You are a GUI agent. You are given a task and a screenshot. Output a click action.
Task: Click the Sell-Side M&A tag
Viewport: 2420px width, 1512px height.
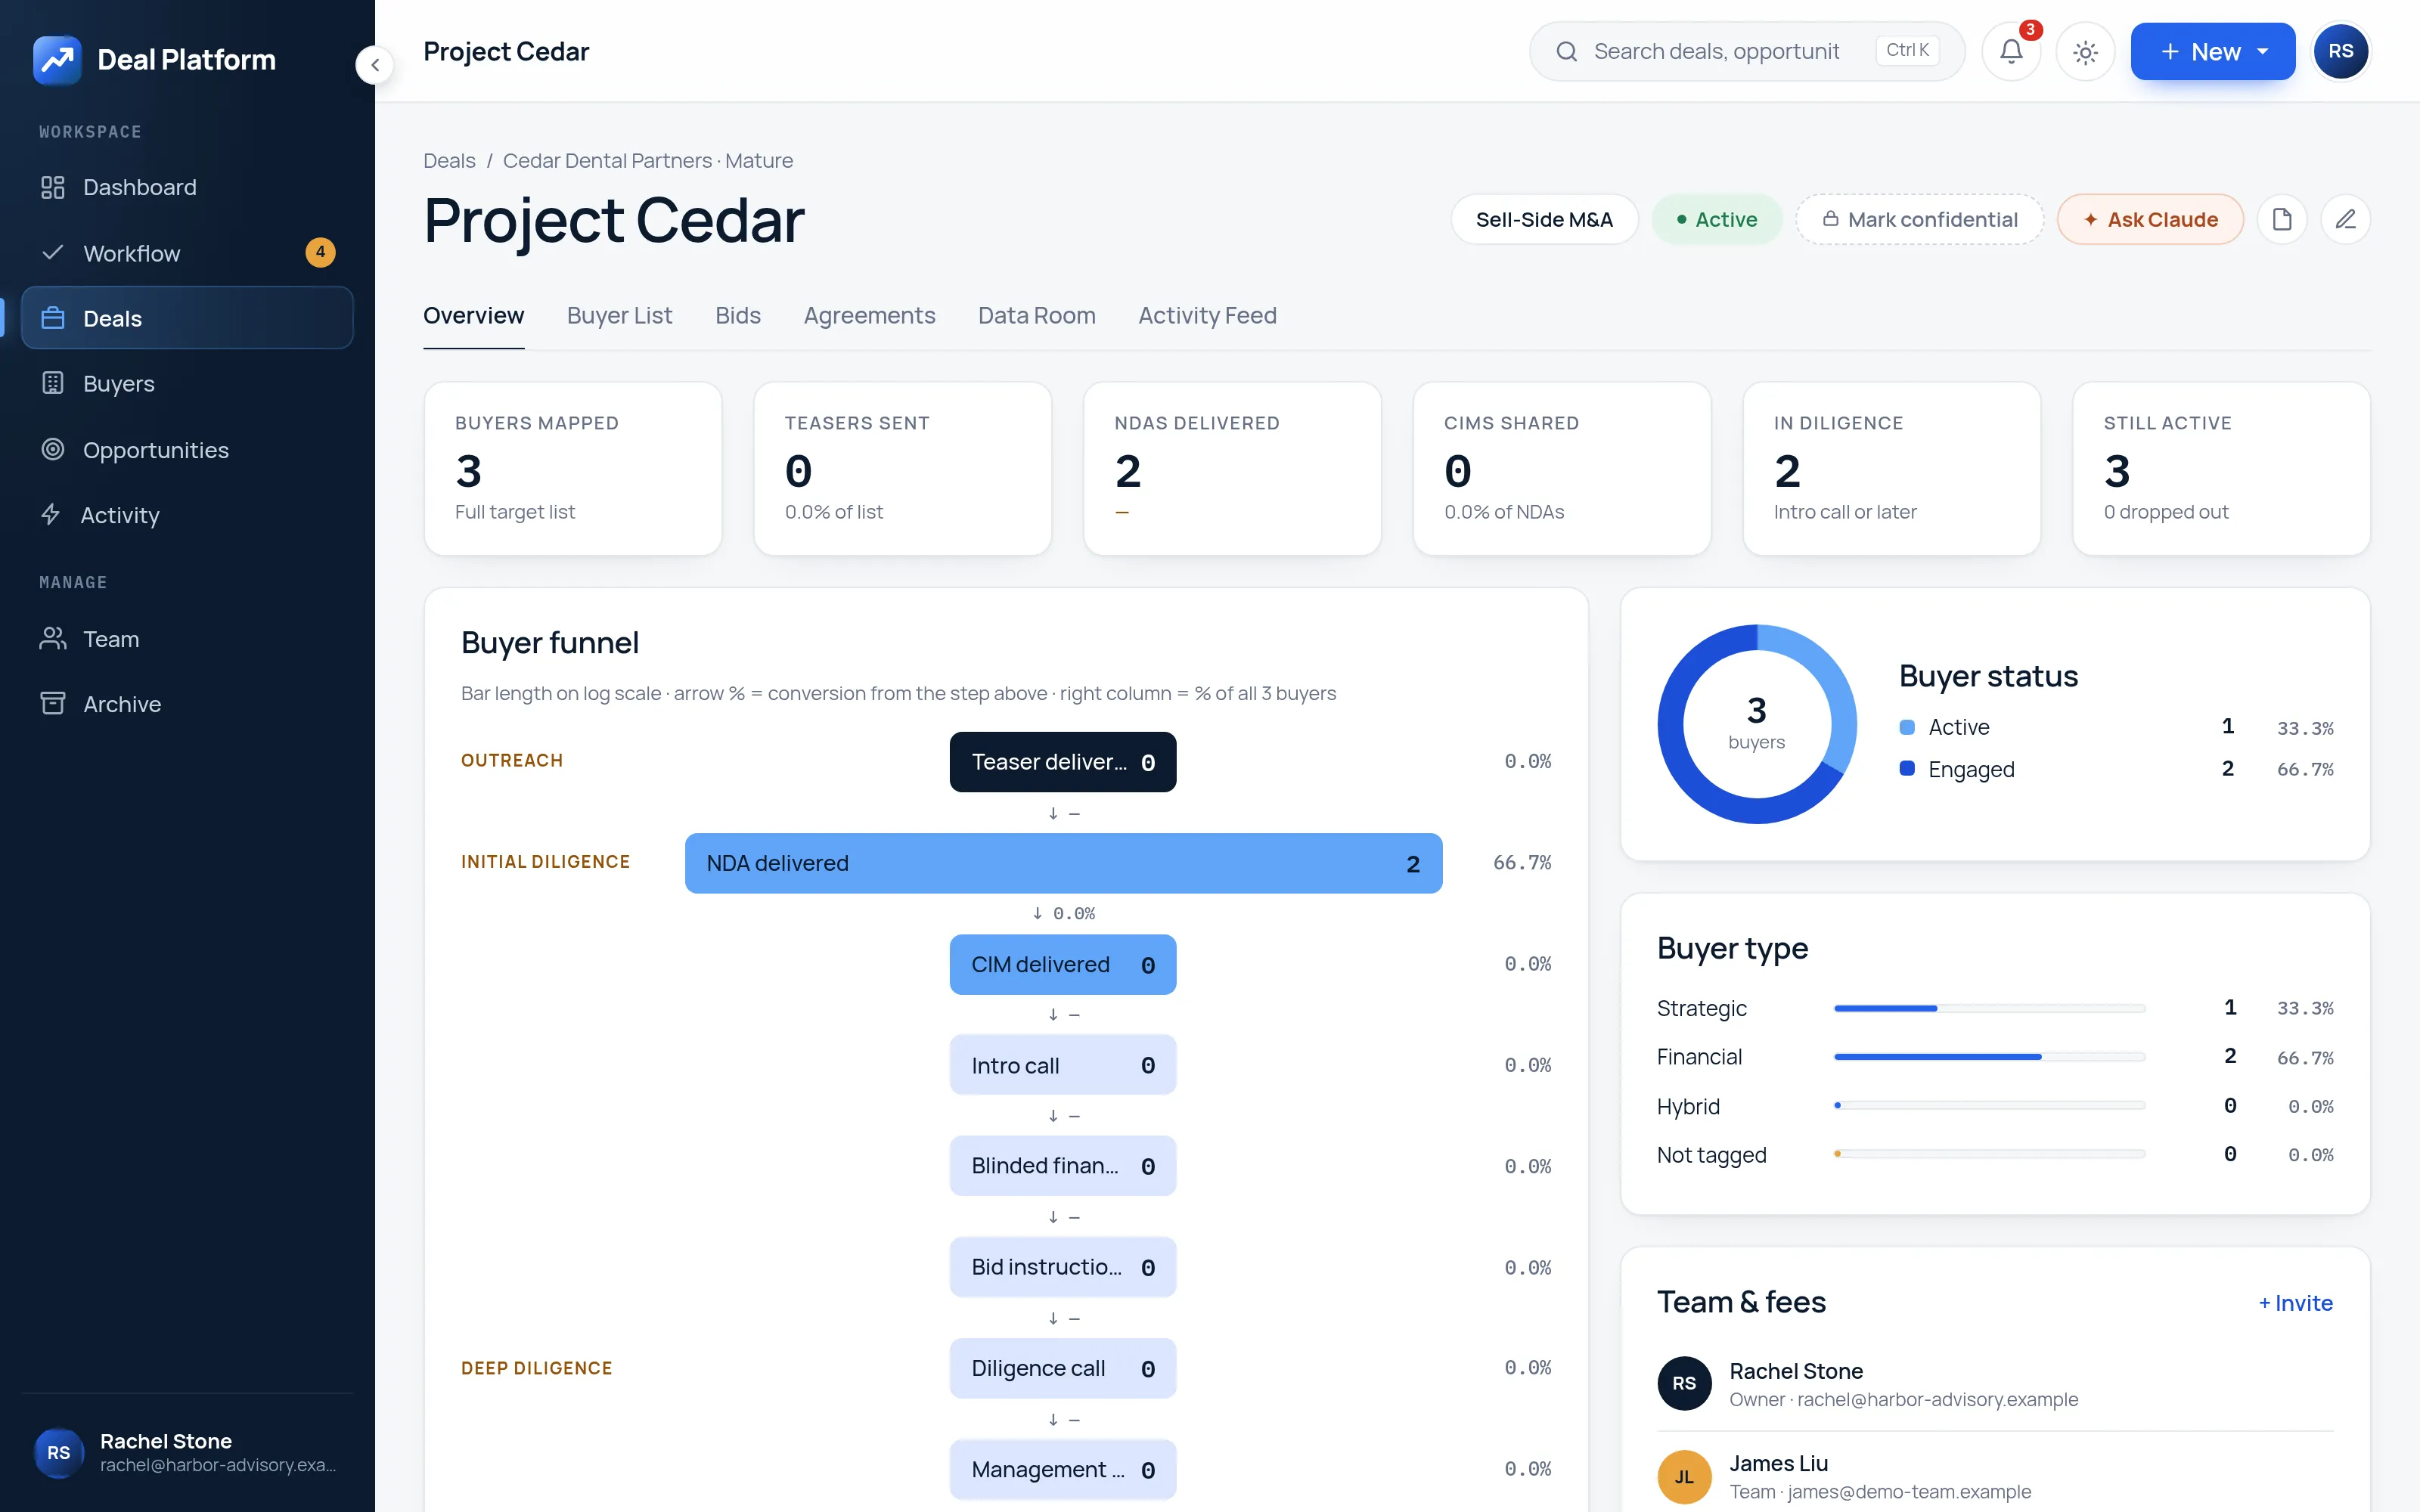1544,219
